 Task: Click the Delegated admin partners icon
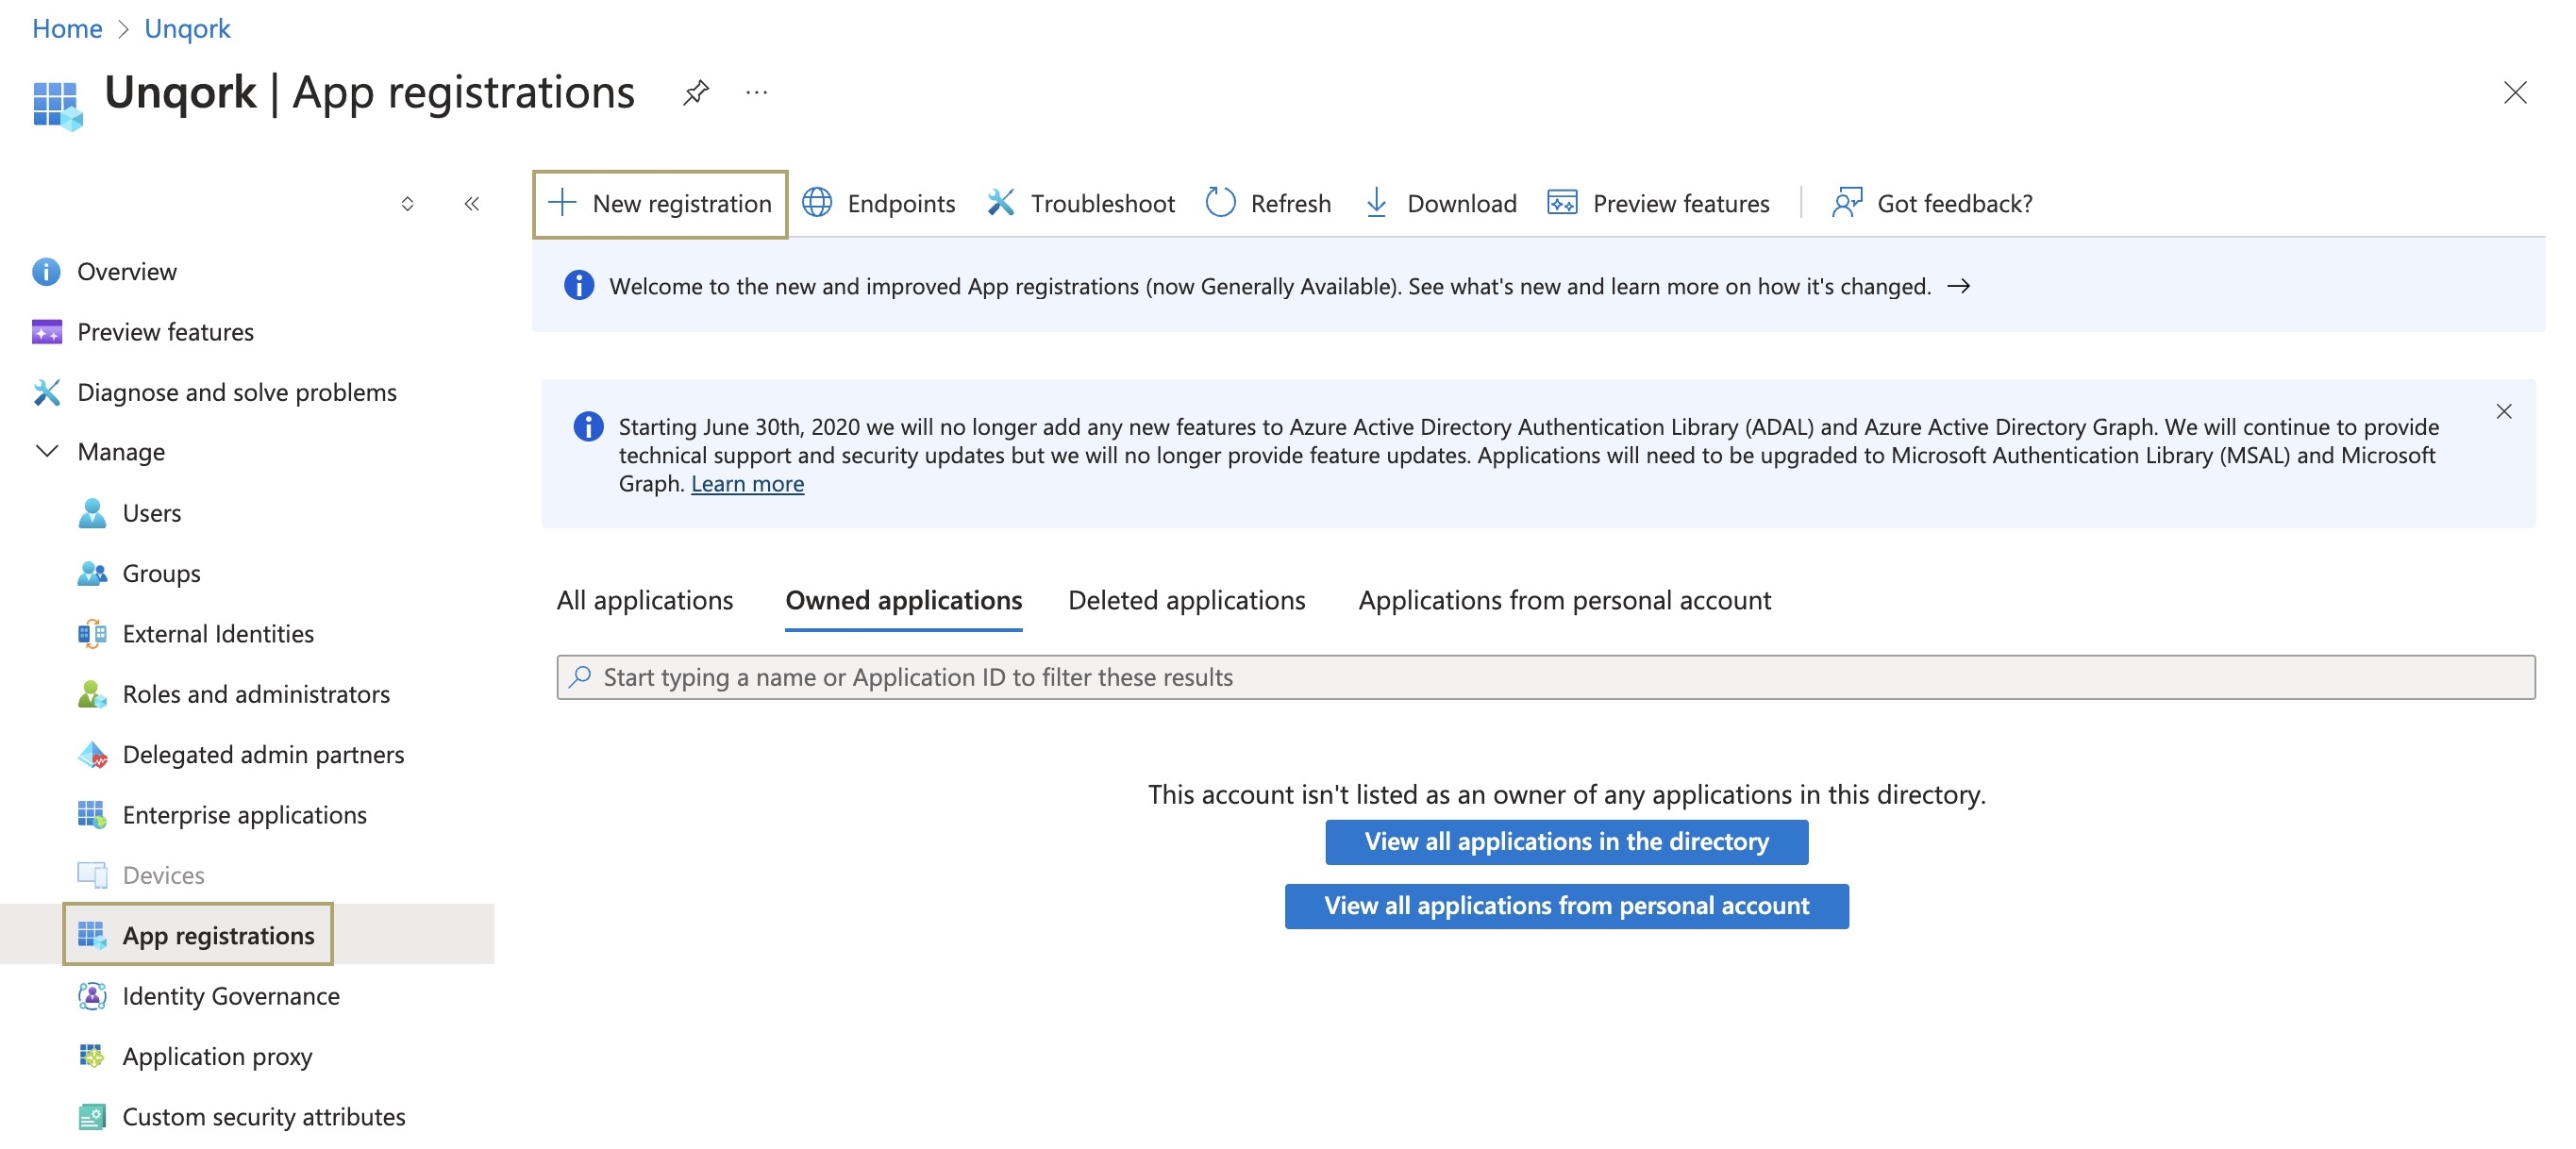point(92,755)
